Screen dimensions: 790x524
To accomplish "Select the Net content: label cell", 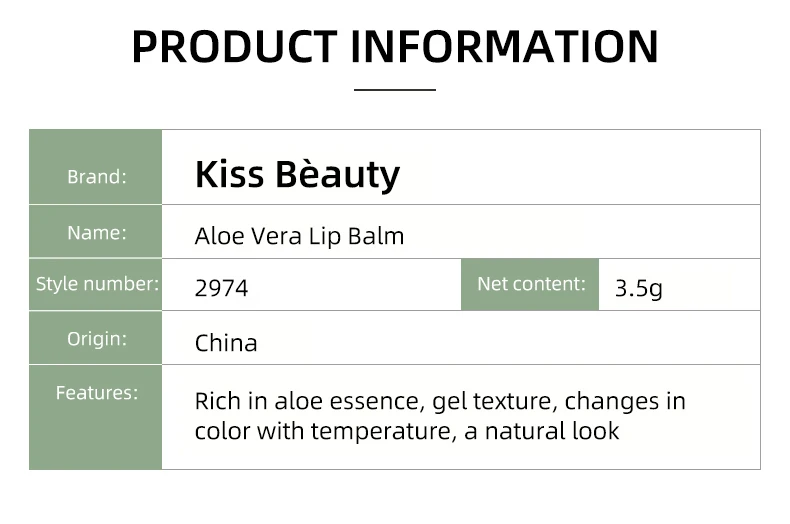I will 530,285.
